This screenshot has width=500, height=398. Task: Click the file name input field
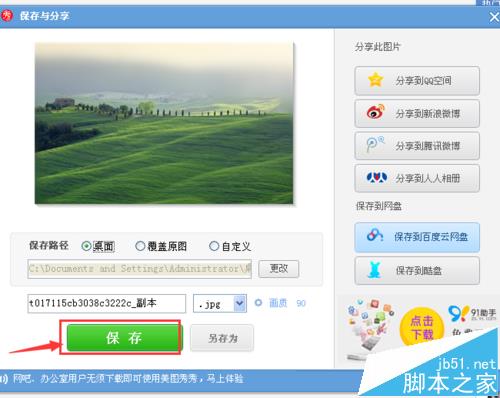107,303
